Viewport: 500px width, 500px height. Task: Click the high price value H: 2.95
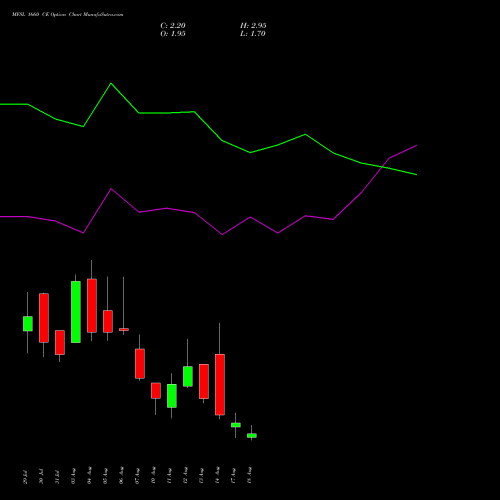pyautogui.click(x=253, y=26)
